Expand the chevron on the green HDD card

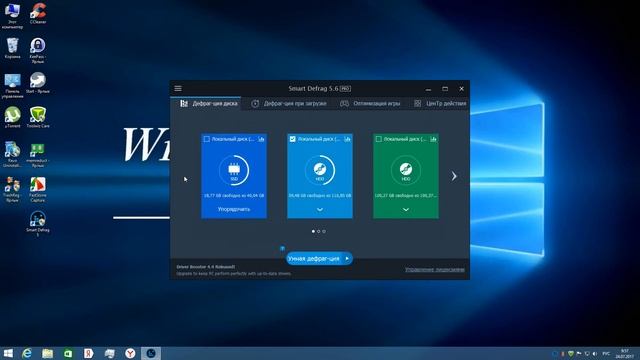pyautogui.click(x=406, y=209)
